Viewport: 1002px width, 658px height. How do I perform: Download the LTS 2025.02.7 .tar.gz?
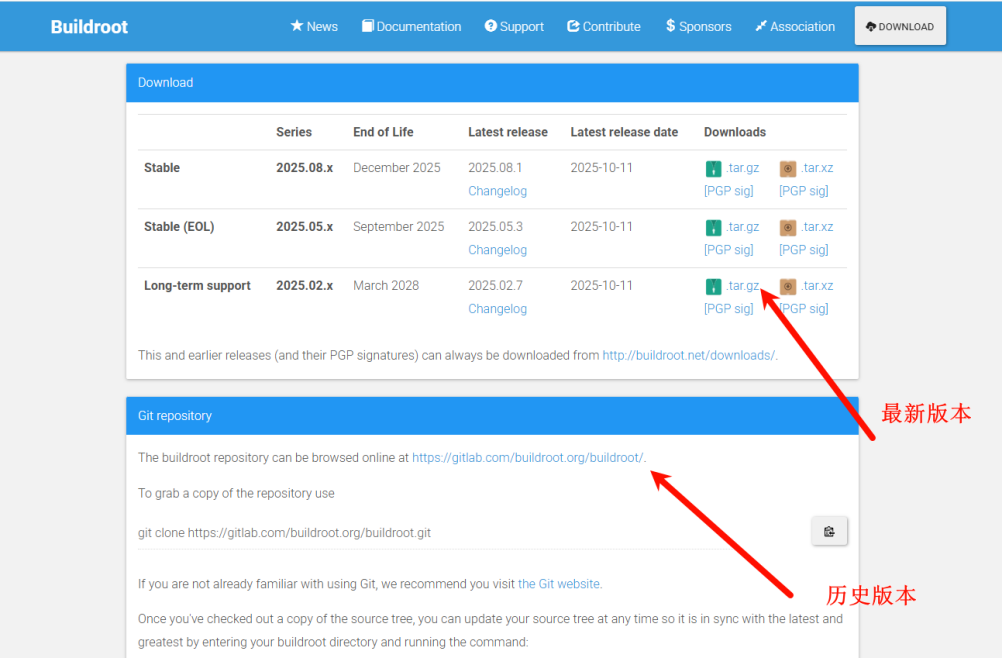(743, 286)
